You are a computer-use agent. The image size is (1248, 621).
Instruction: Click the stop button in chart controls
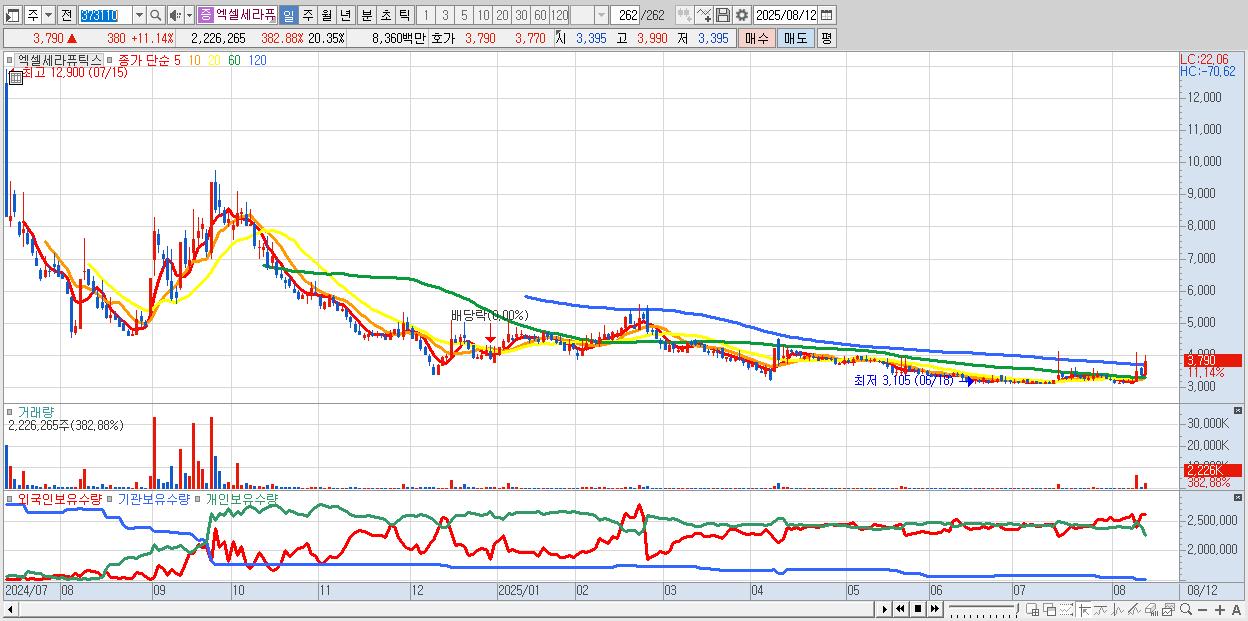[x=918, y=609]
